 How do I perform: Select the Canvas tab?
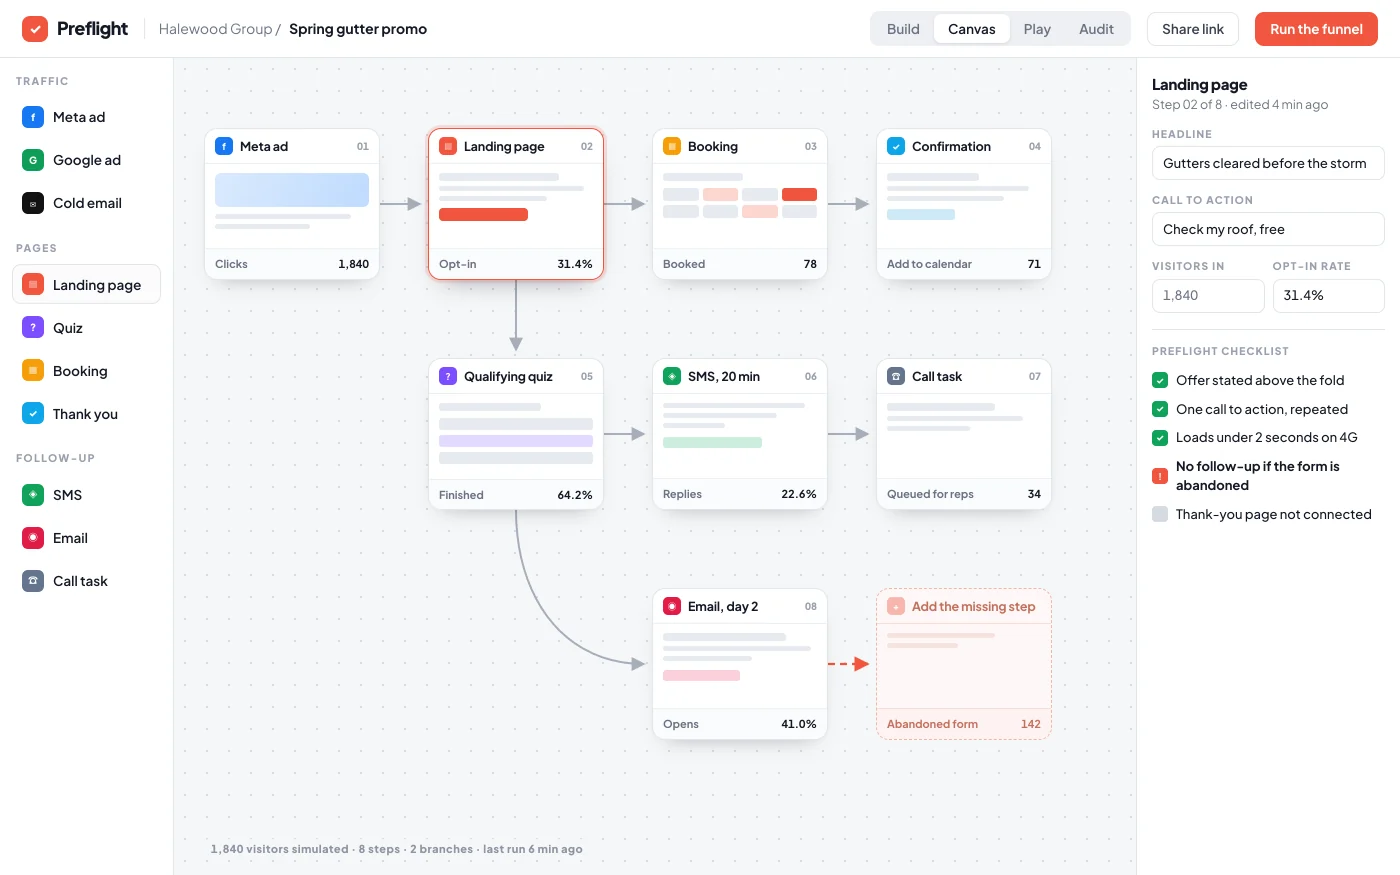tap(972, 29)
